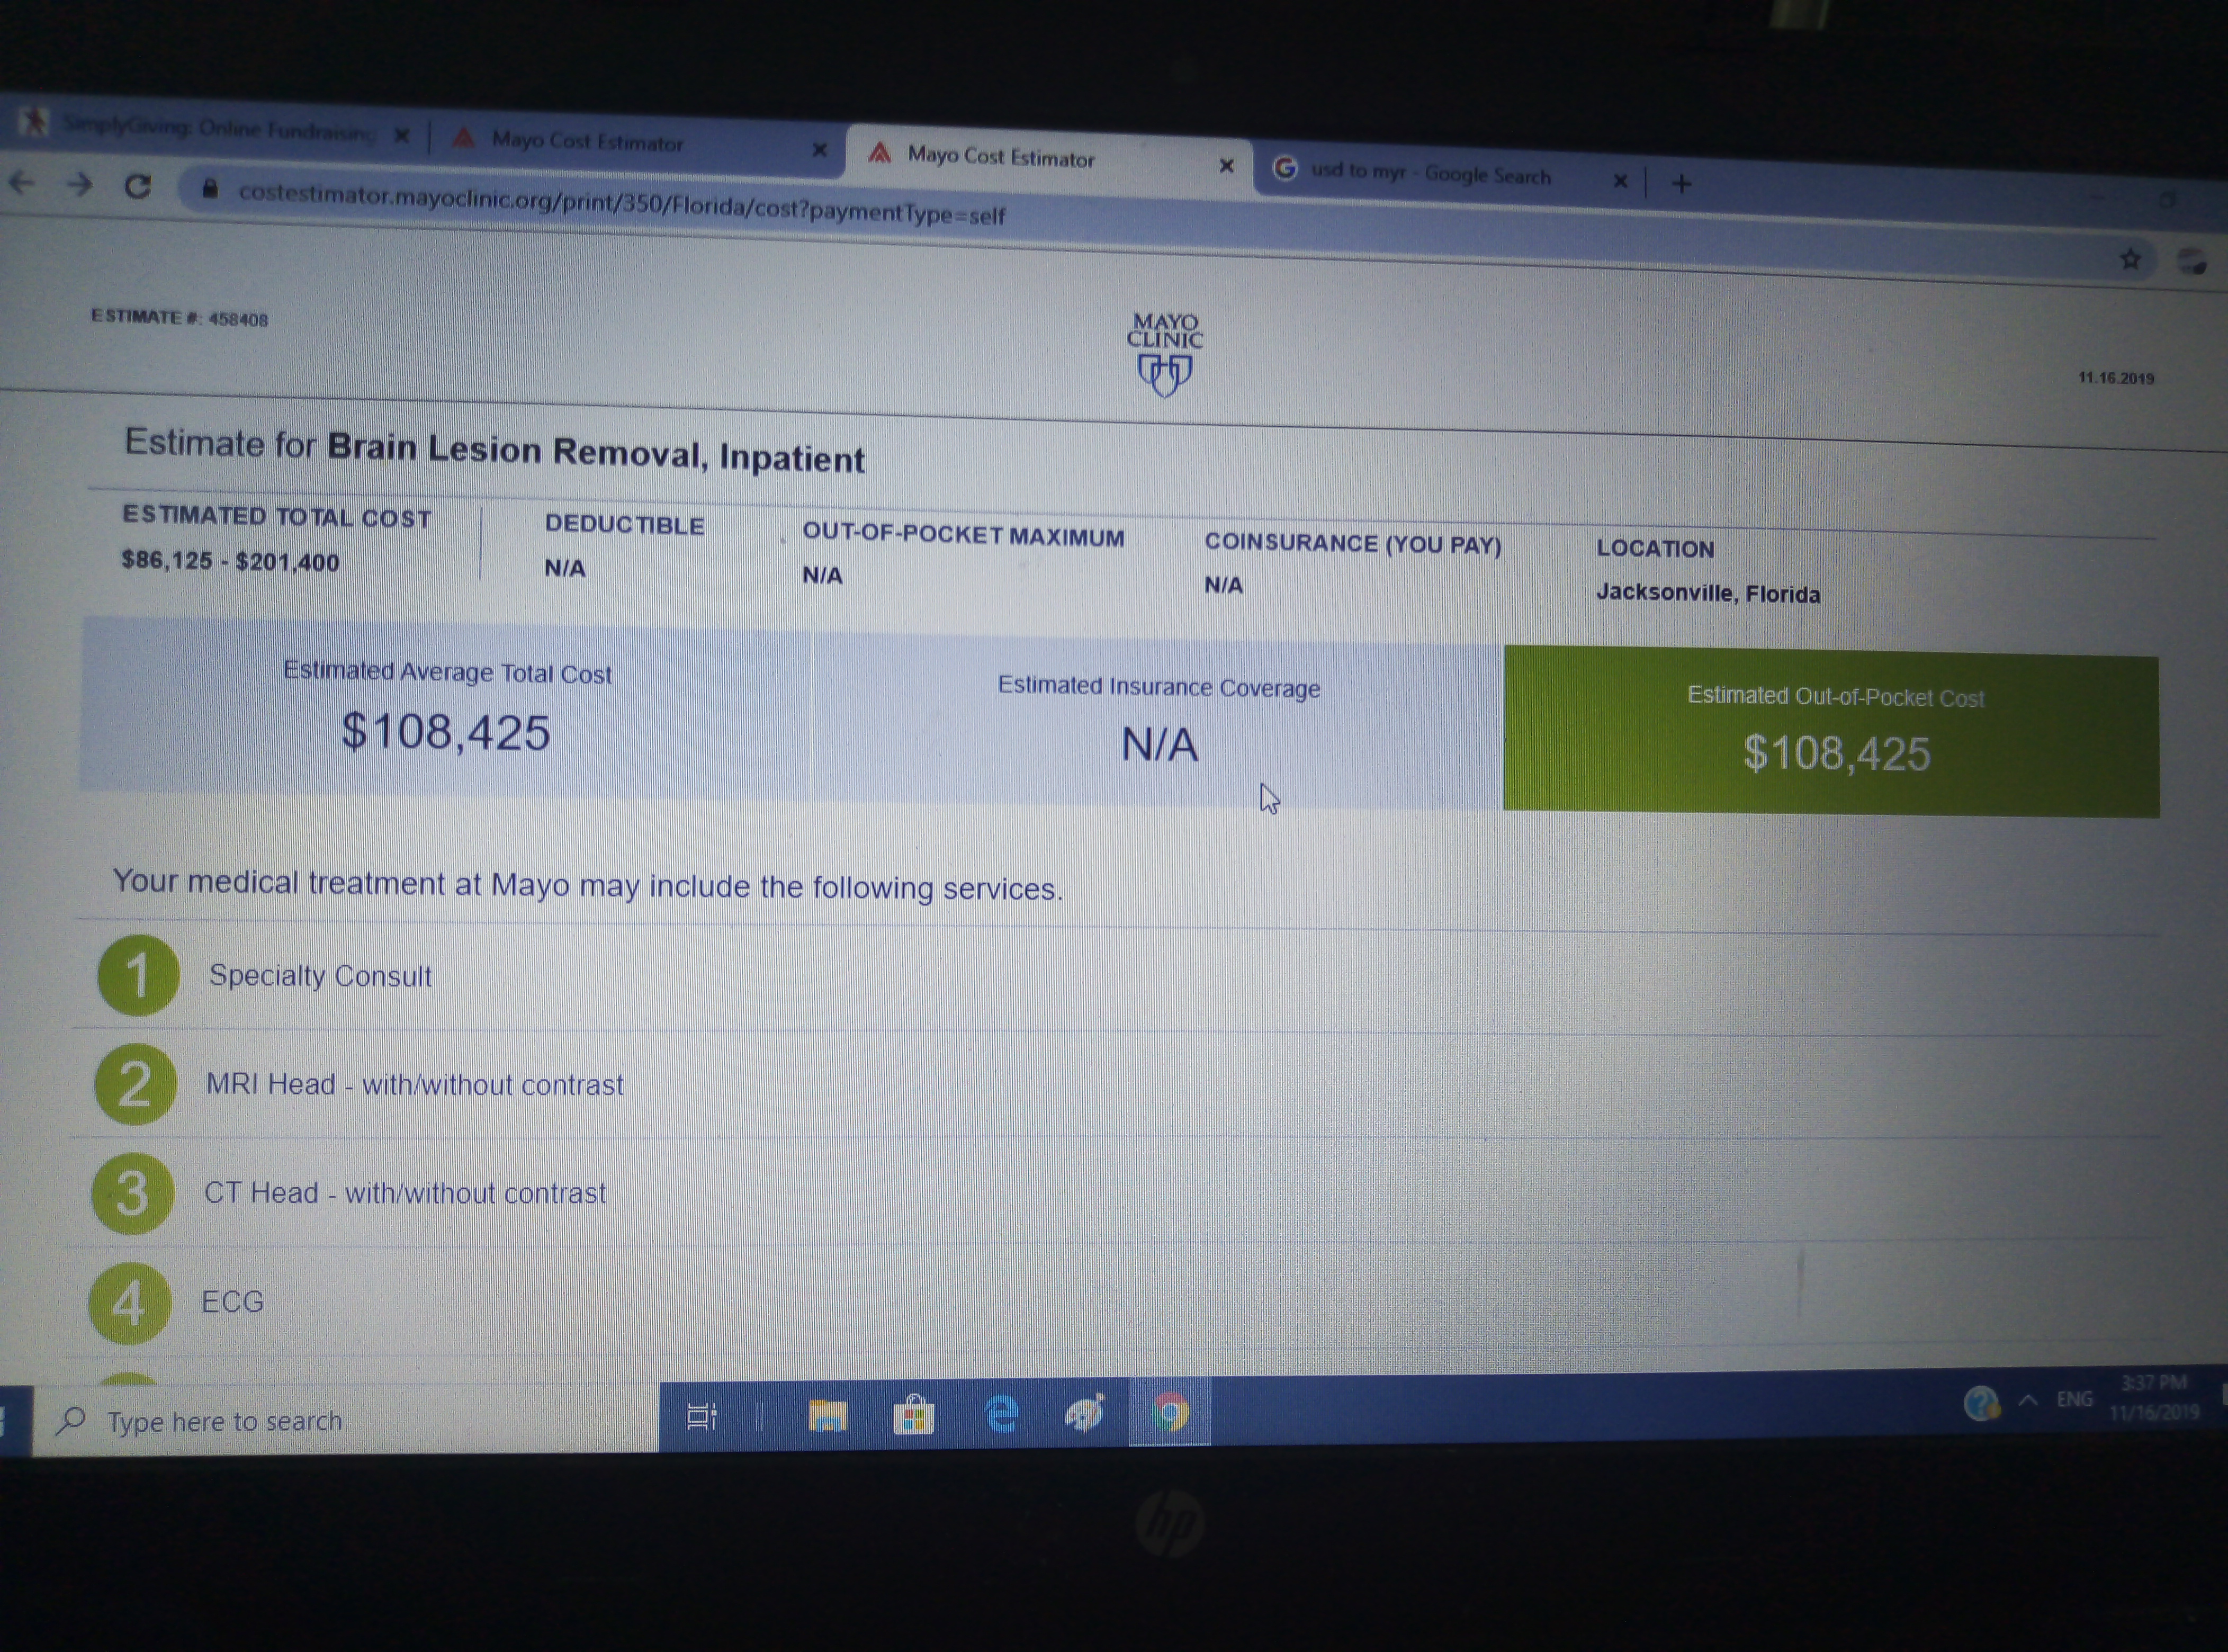Click CT Head - with/without contrast
This screenshot has width=2228, height=1652.
[x=405, y=1193]
